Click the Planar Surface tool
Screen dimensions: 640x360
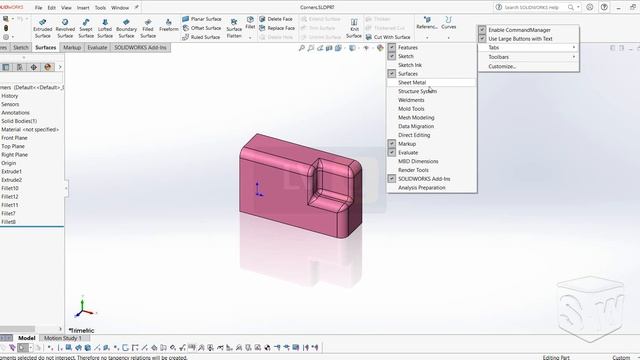click(202, 19)
